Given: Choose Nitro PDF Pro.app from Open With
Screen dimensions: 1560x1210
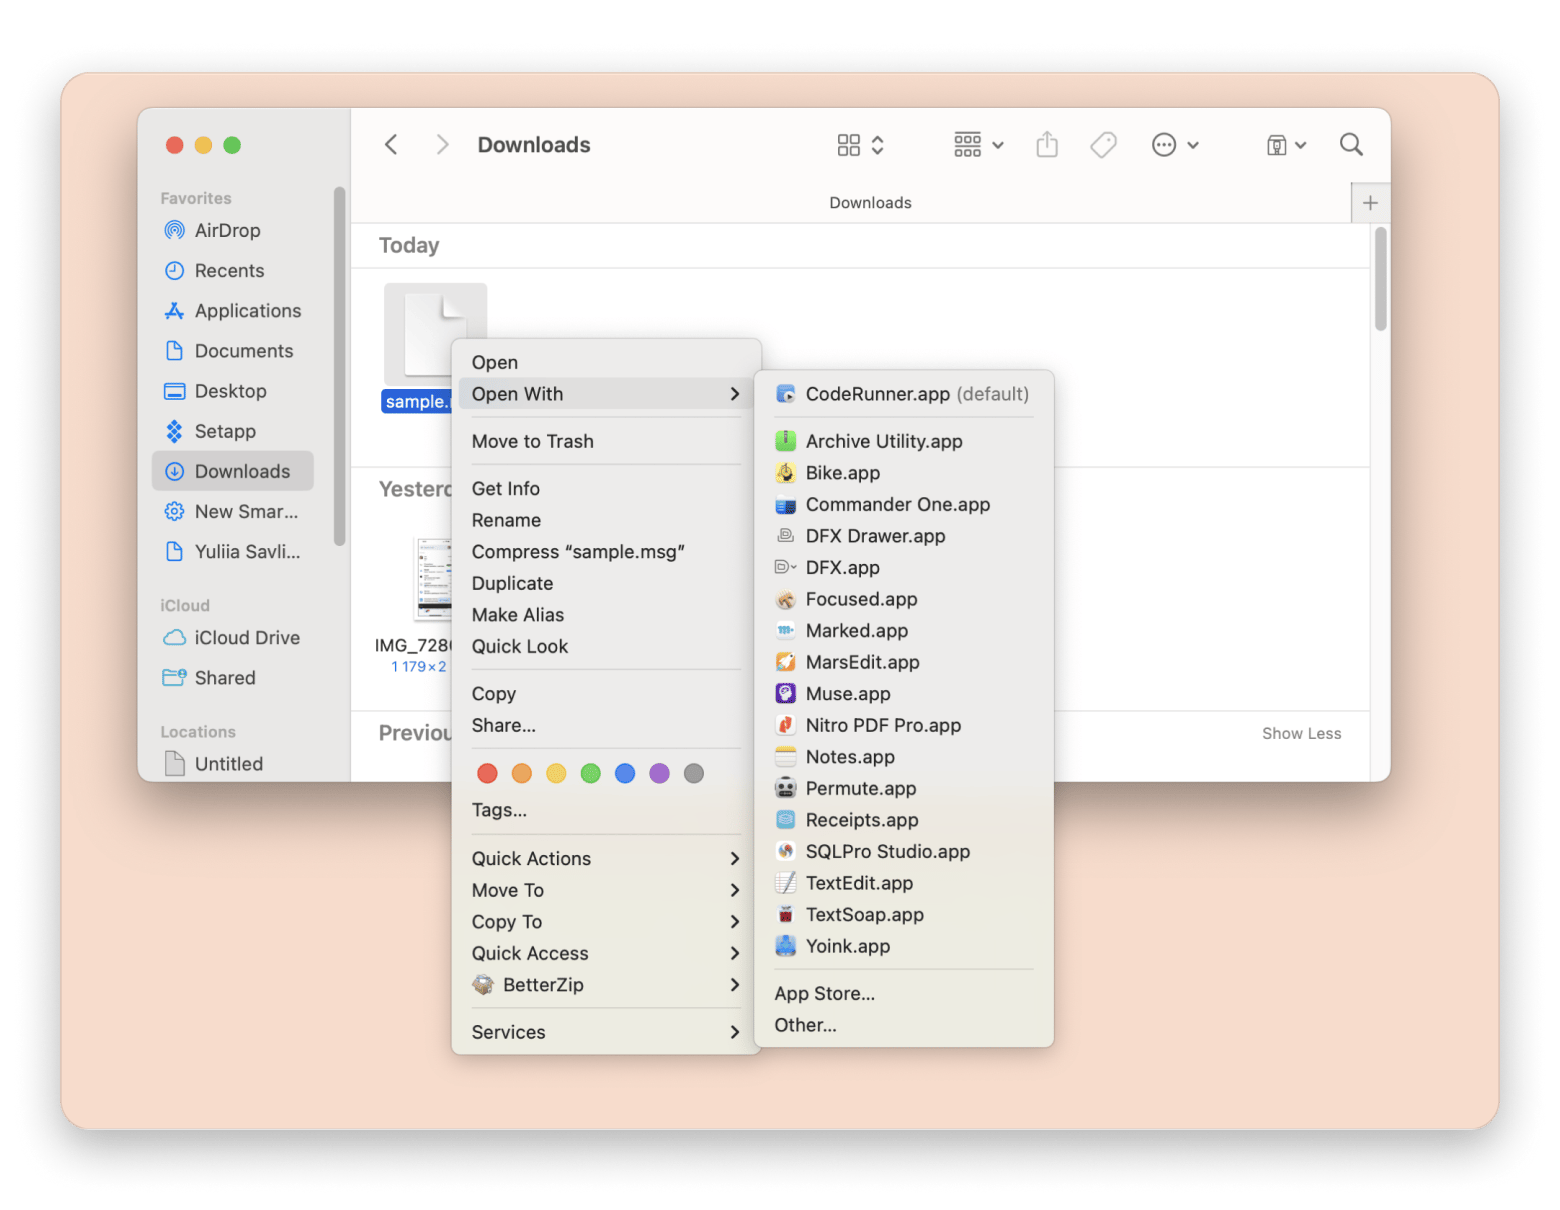Looking at the screenshot, I should click(x=883, y=725).
